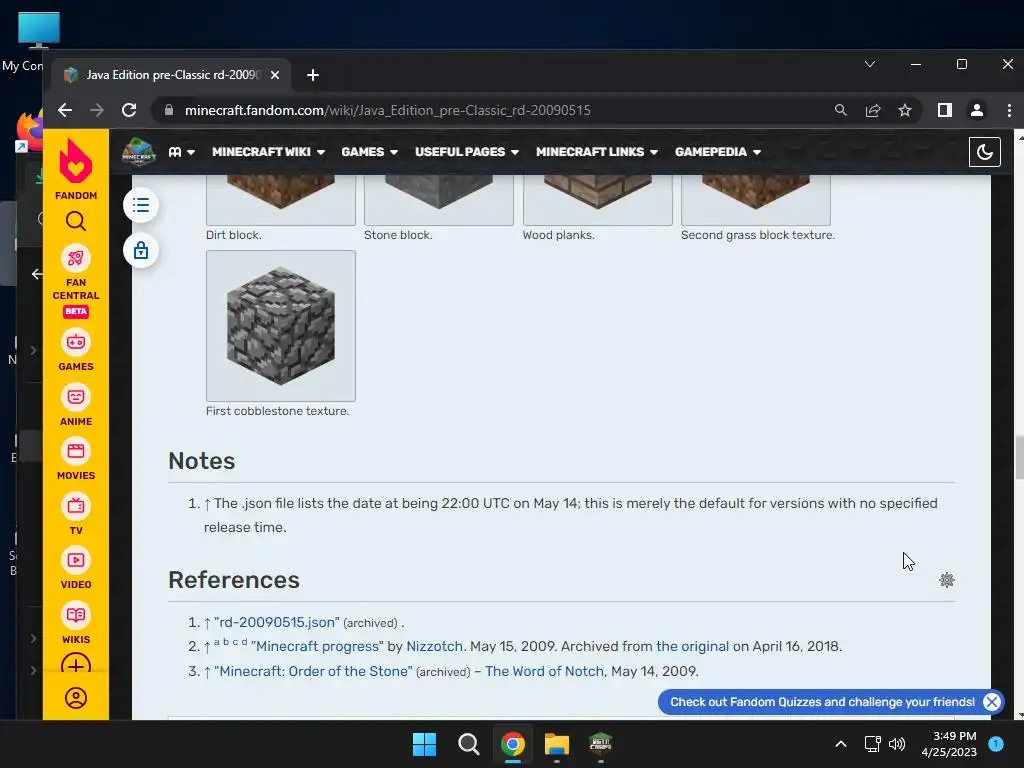1024x768 pixels.
Task: Open the Dirt block image thumbnail
Action: coord(281,199)
